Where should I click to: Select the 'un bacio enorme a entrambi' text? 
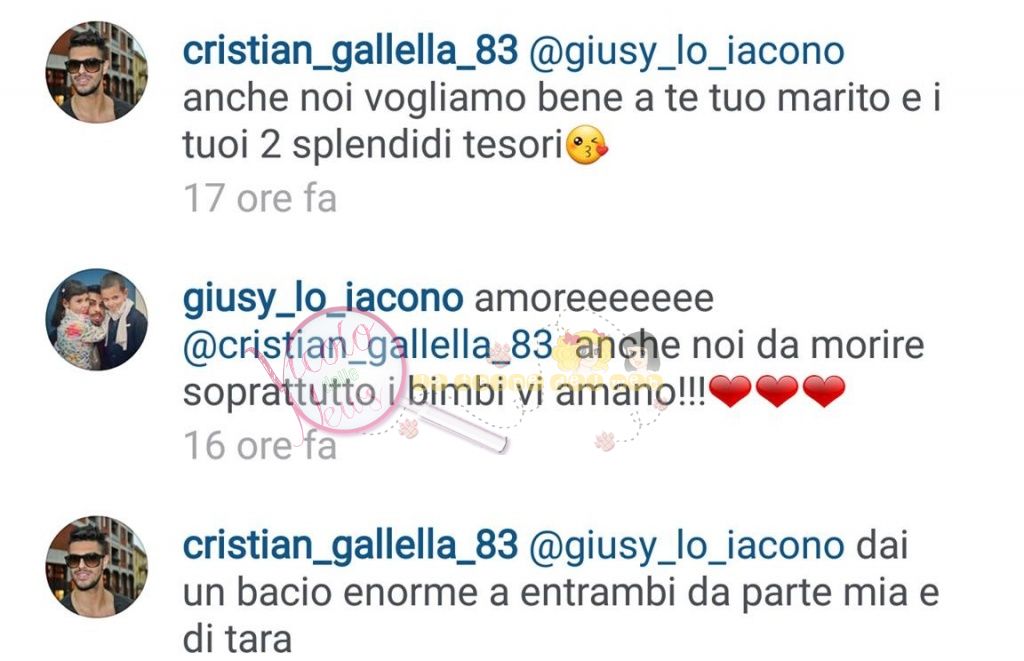(x=428, y=593)
